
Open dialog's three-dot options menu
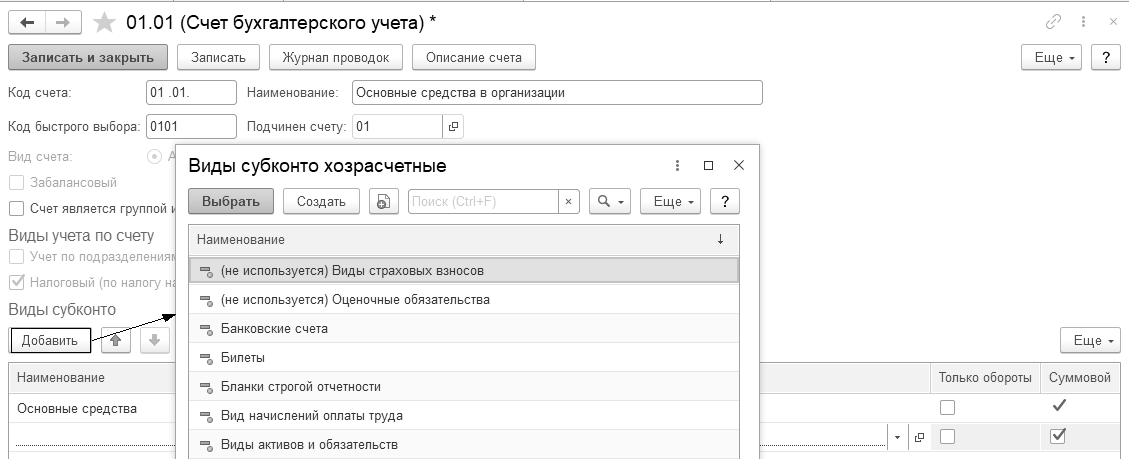677,166
